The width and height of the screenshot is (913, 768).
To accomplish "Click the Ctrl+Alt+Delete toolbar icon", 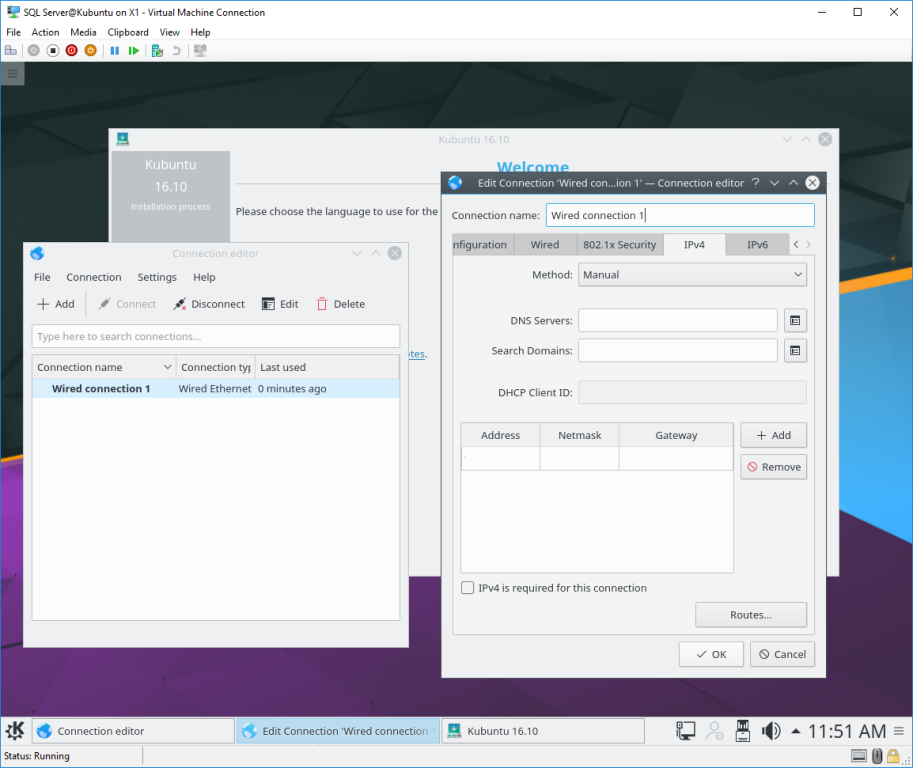I will 11,51.
